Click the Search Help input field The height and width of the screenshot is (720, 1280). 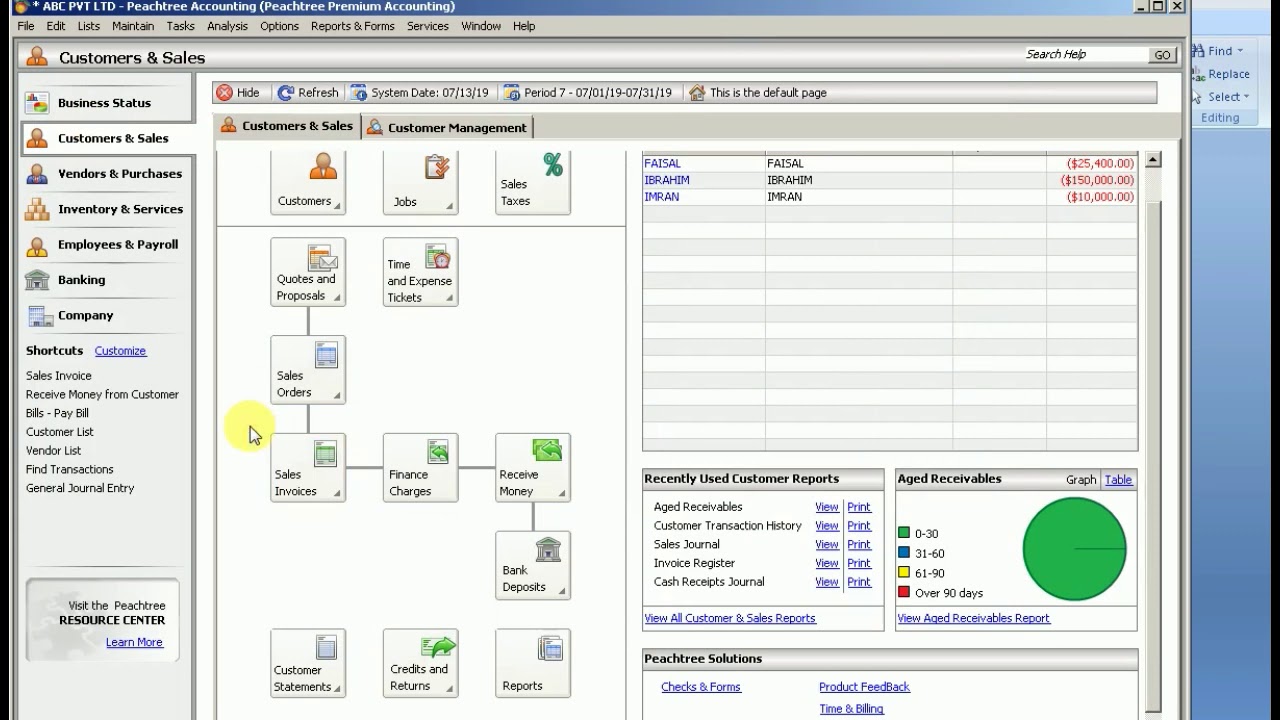pos(1083,55)
